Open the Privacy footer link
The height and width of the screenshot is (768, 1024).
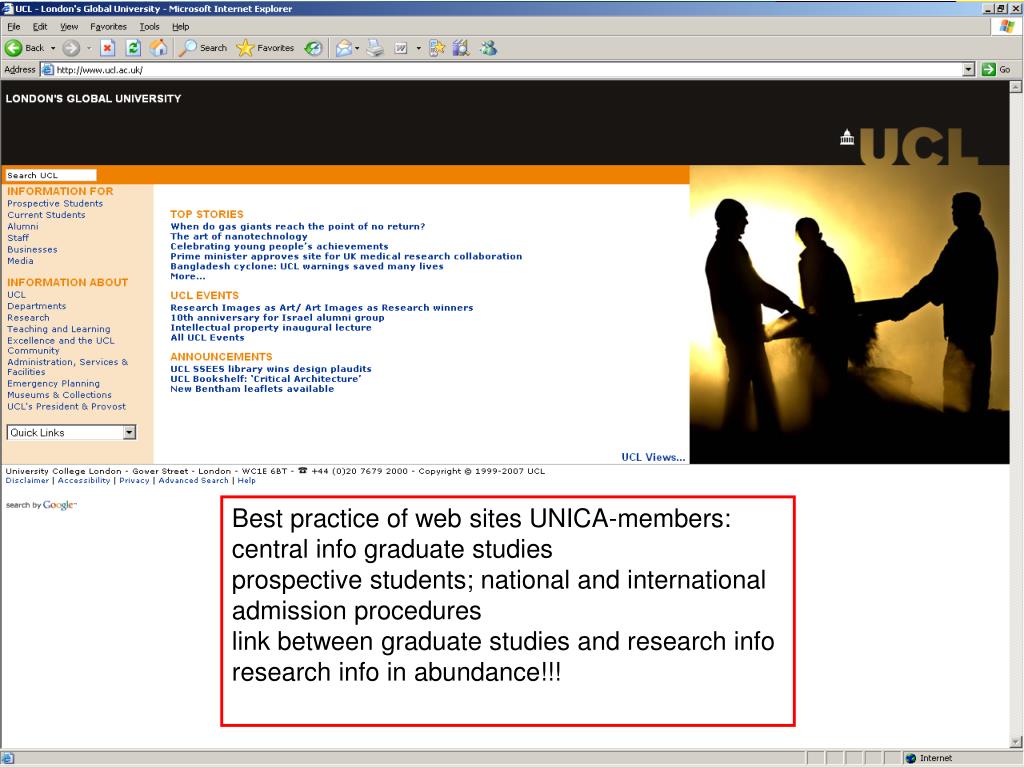coord(134,480)
